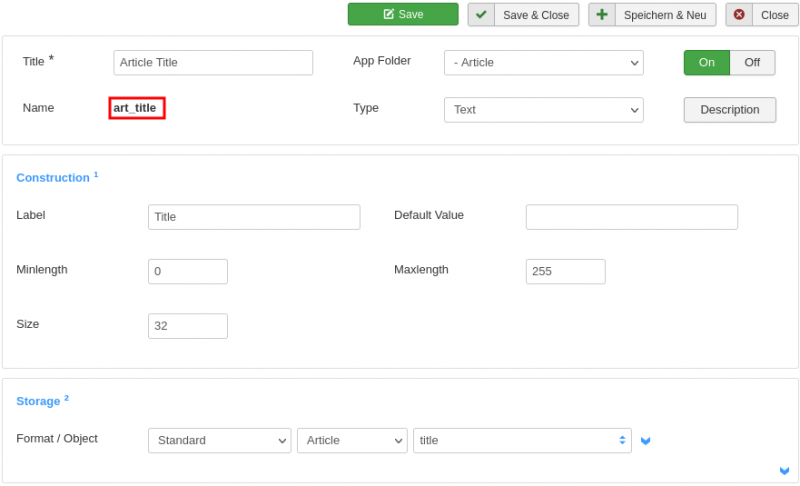Expand the blue chevron at the Storage panel bottom corner
Screen dimensions: 800x486
[x=784, y=471]
